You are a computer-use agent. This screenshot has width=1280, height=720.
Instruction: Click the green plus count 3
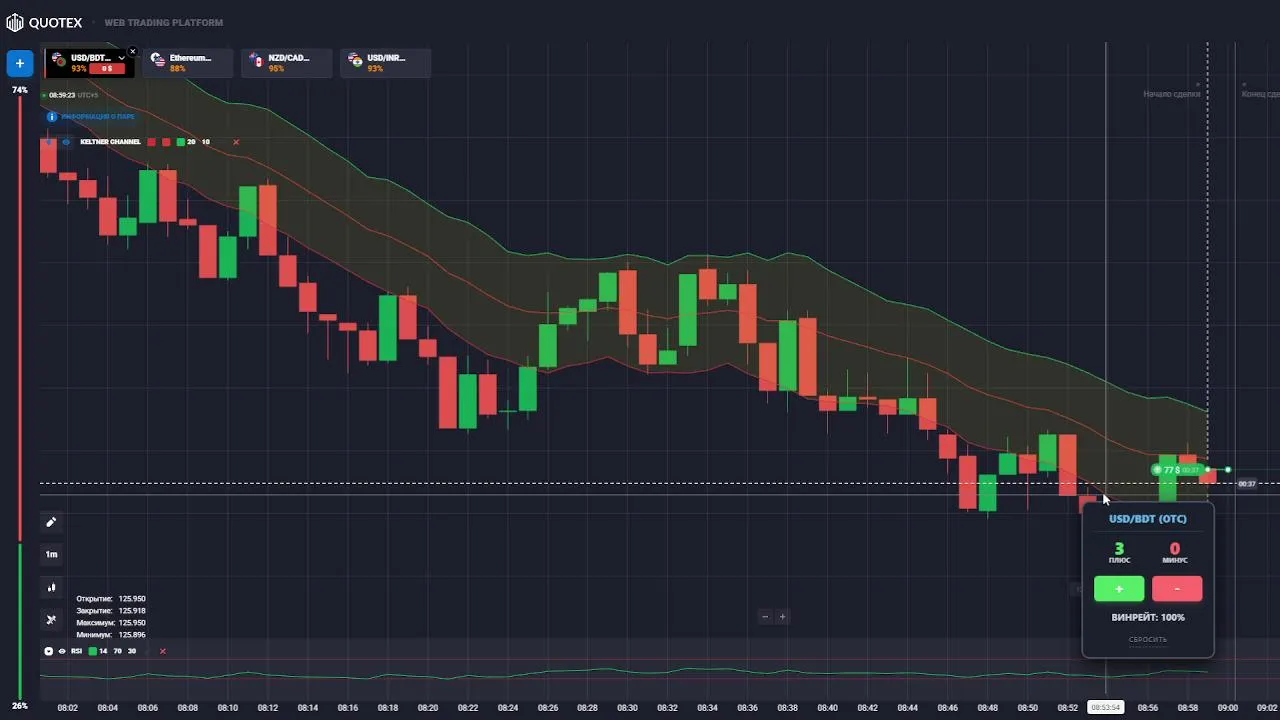(x=1119, y=548)
